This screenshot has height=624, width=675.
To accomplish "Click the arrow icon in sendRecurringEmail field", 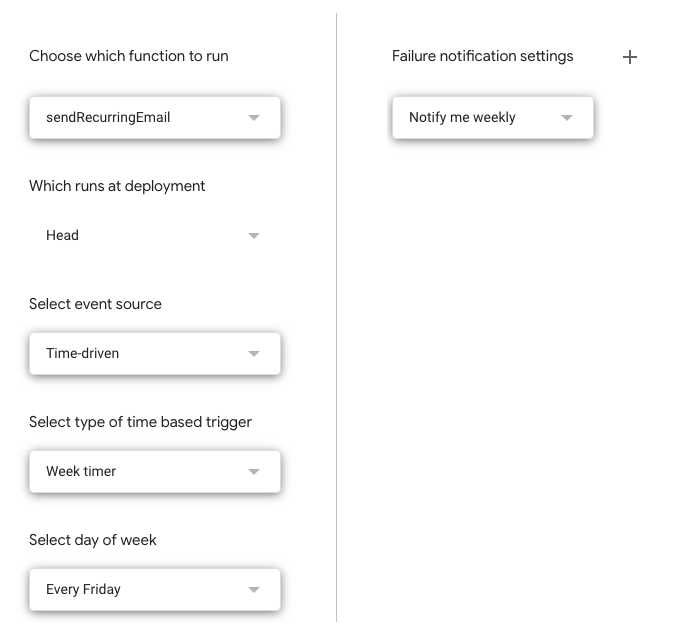I will coord(254,118).
